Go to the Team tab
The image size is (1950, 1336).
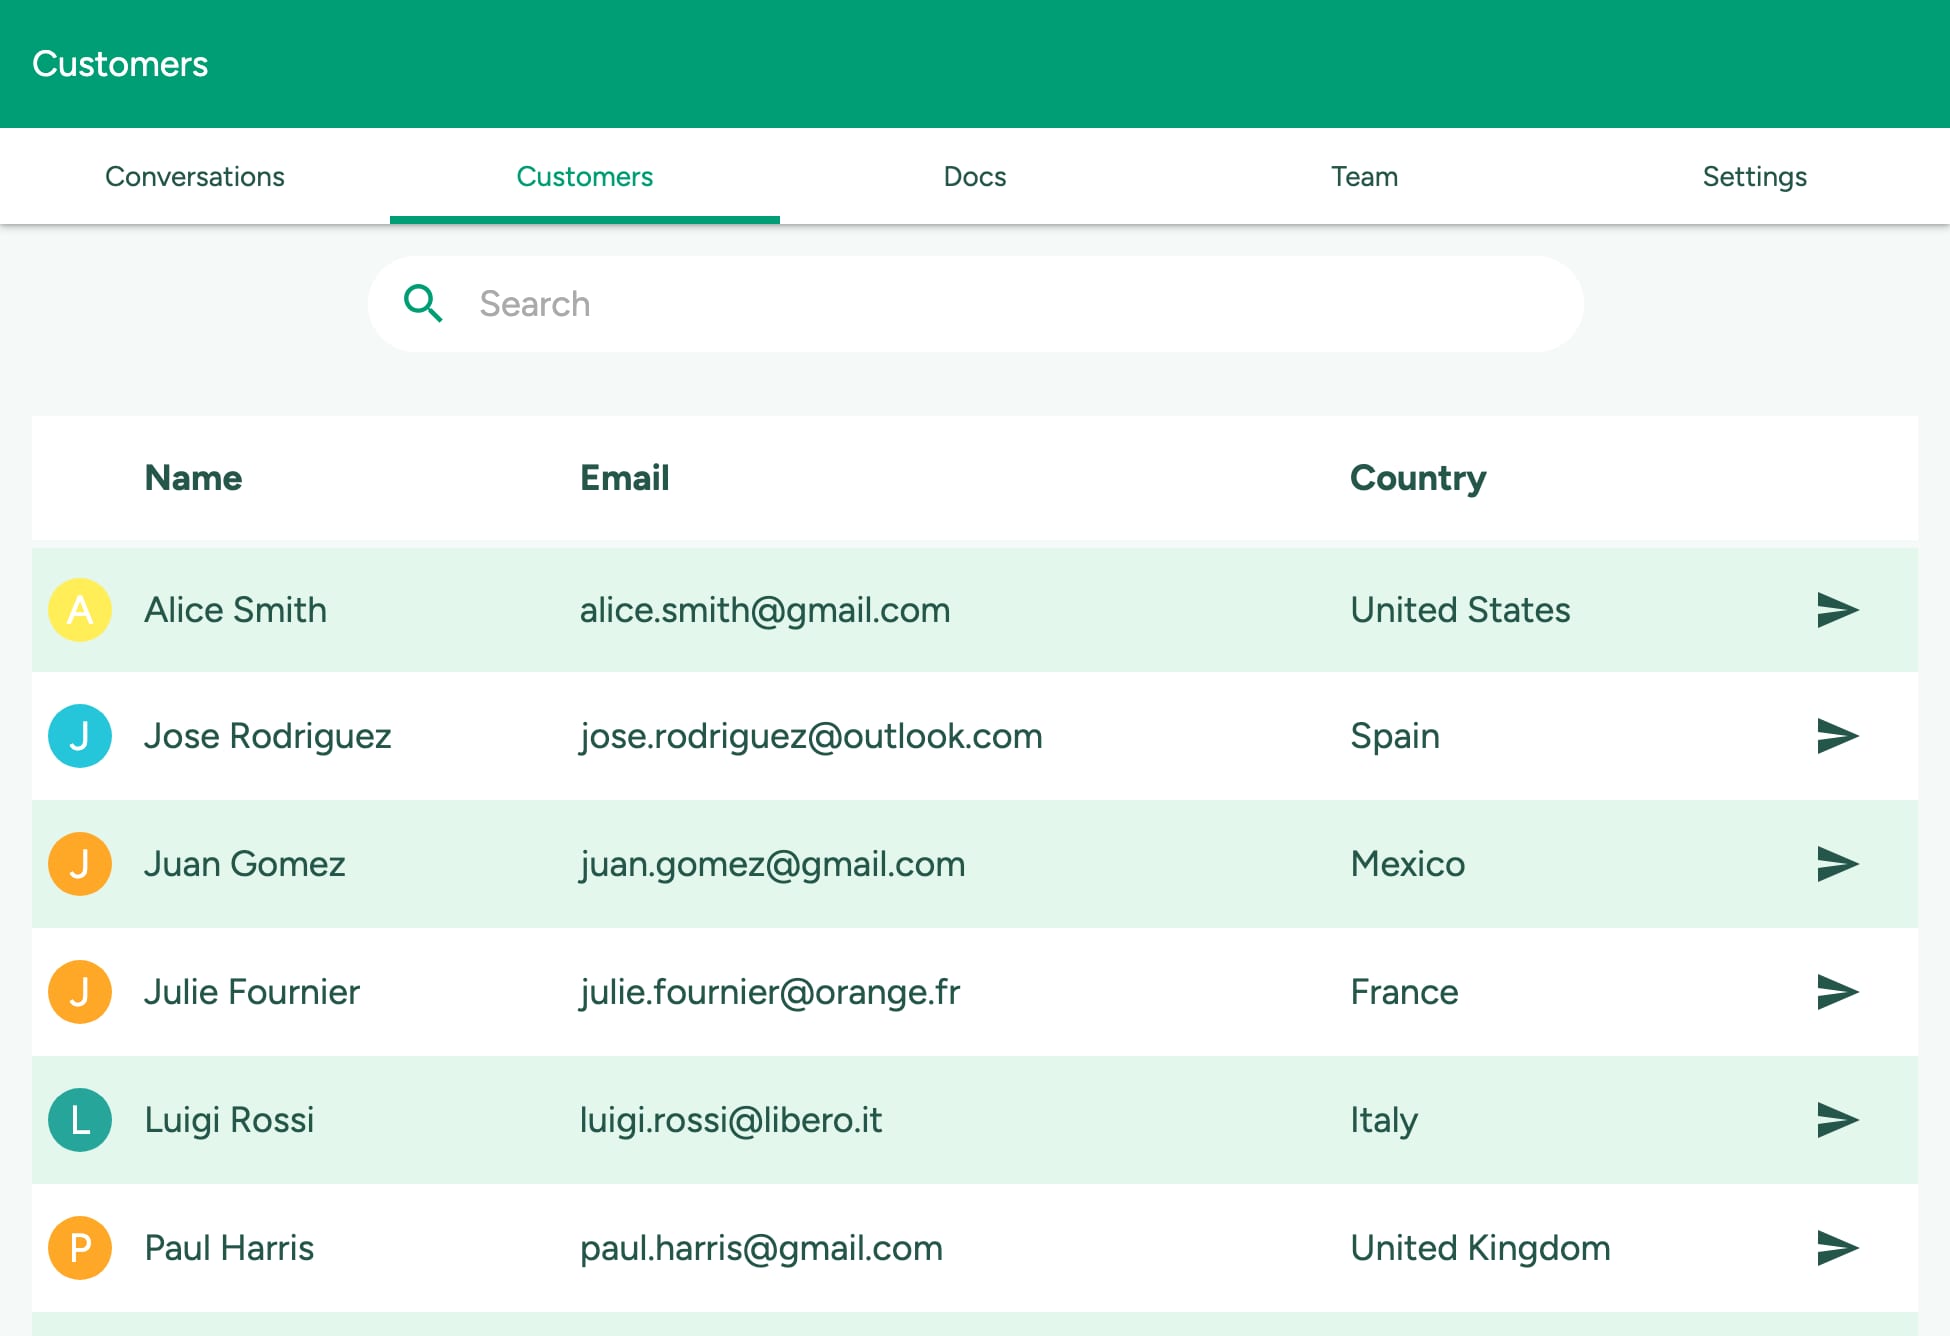coord(1365,176)
